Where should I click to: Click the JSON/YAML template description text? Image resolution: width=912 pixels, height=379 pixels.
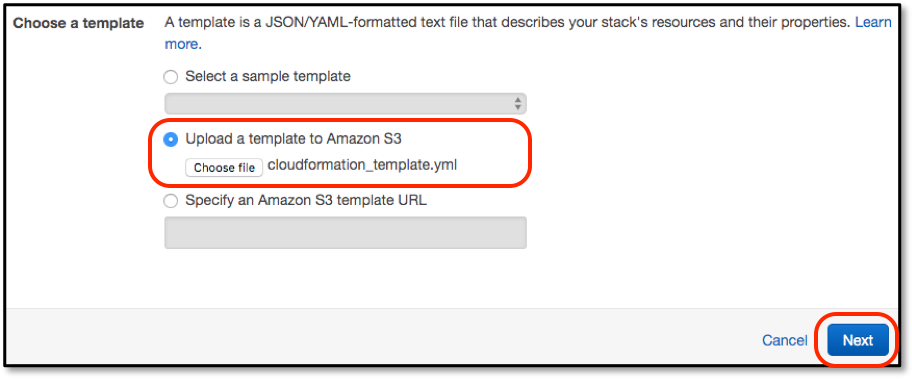507,23
